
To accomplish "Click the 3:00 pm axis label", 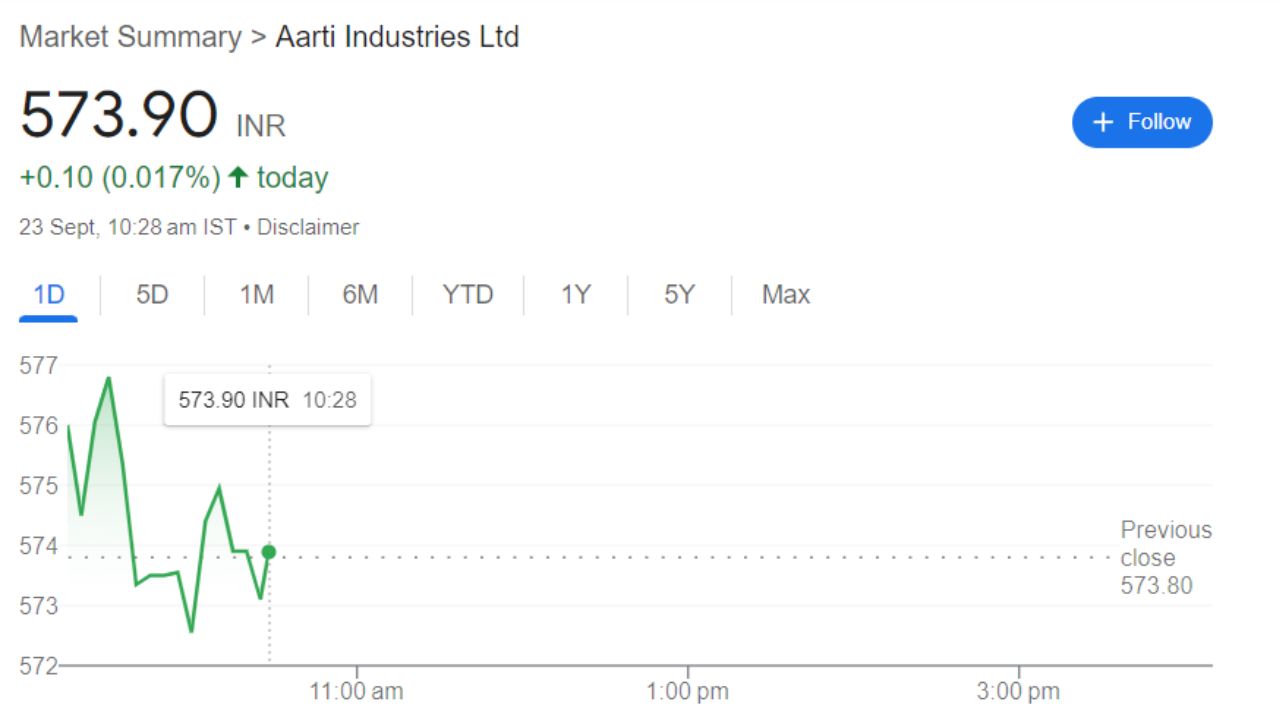I will pyautogui.click(x=1019, y=691).
